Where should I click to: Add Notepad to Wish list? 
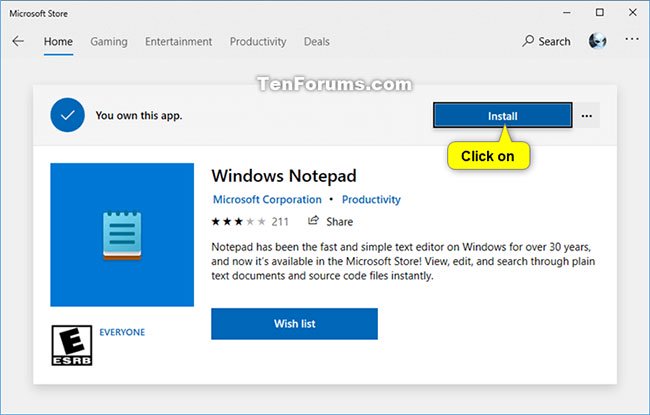point(294,324)
